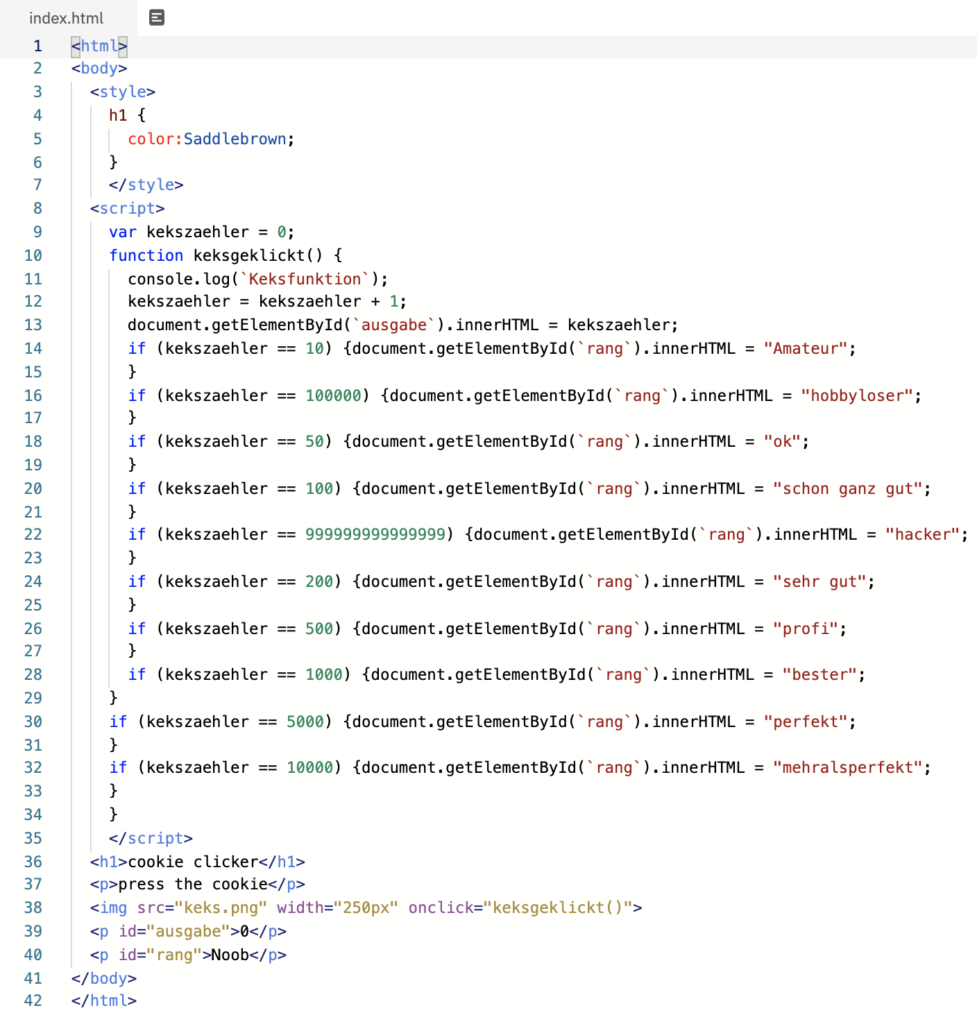Click the h1 selector on line 4

[118, 116]
